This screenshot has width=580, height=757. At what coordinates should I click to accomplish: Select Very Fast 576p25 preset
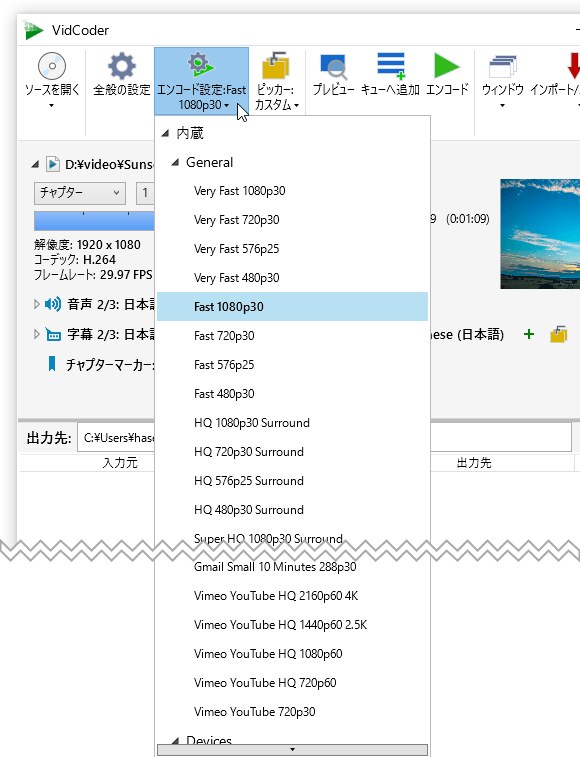tap(292, 249)
